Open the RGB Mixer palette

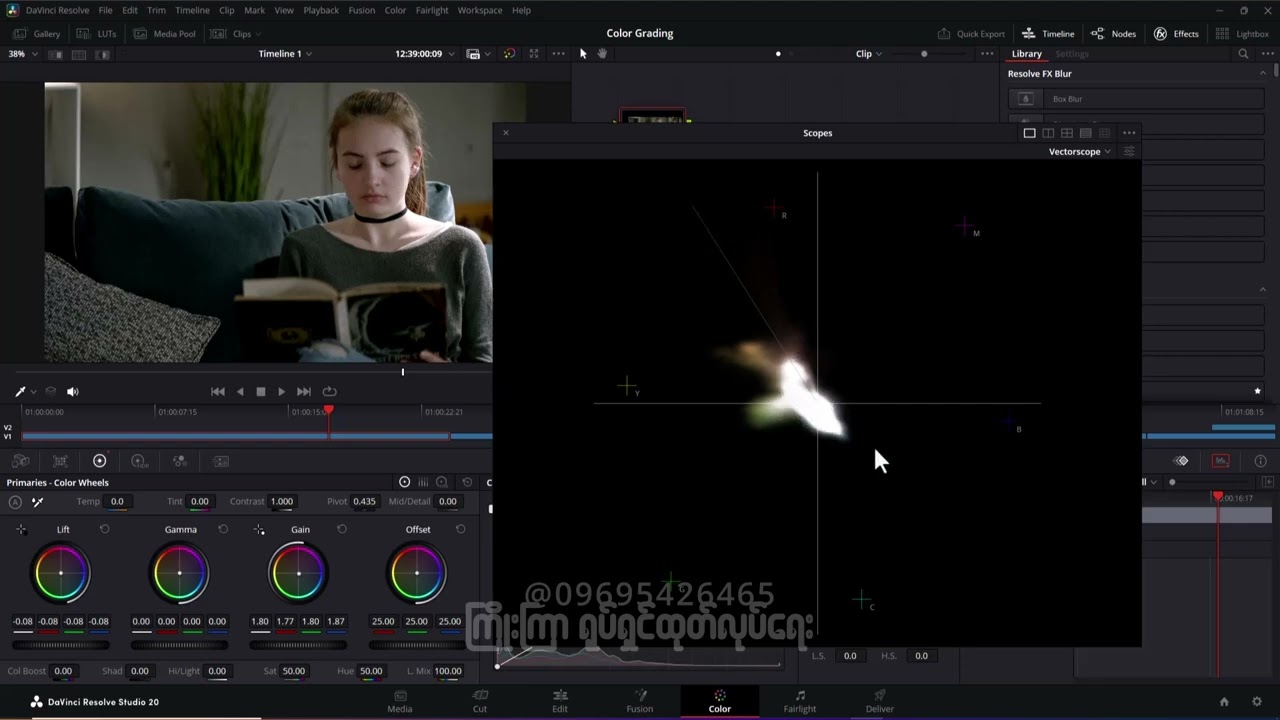coord(180,461)
